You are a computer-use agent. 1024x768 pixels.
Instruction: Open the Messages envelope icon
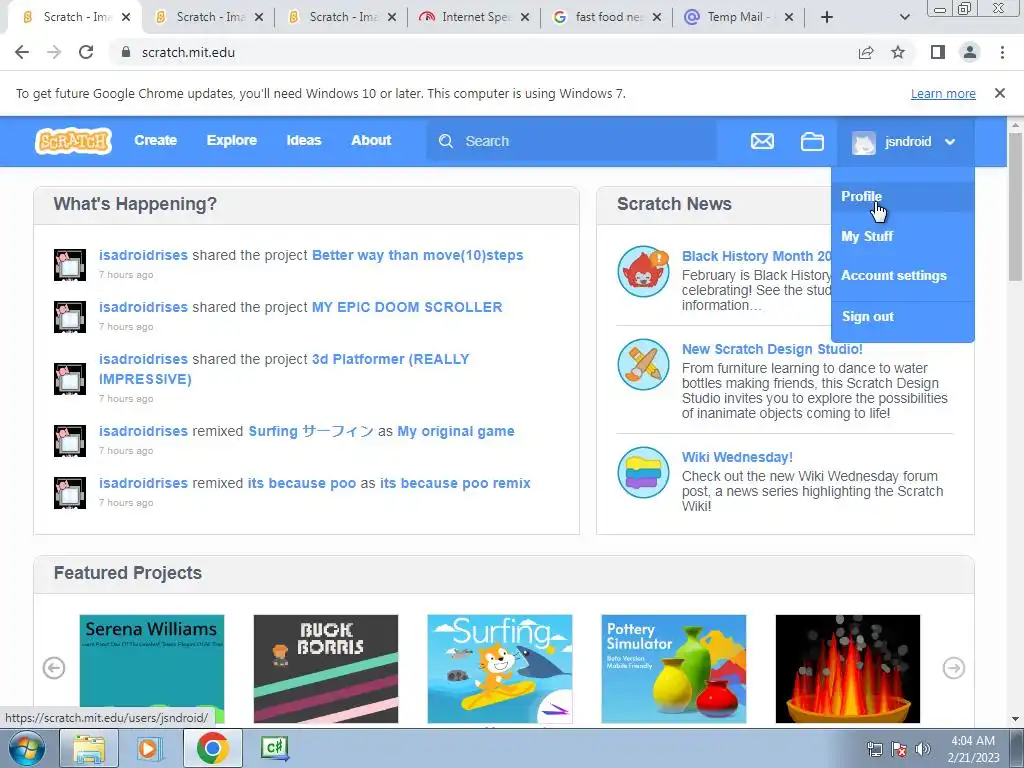click(762, 141)
